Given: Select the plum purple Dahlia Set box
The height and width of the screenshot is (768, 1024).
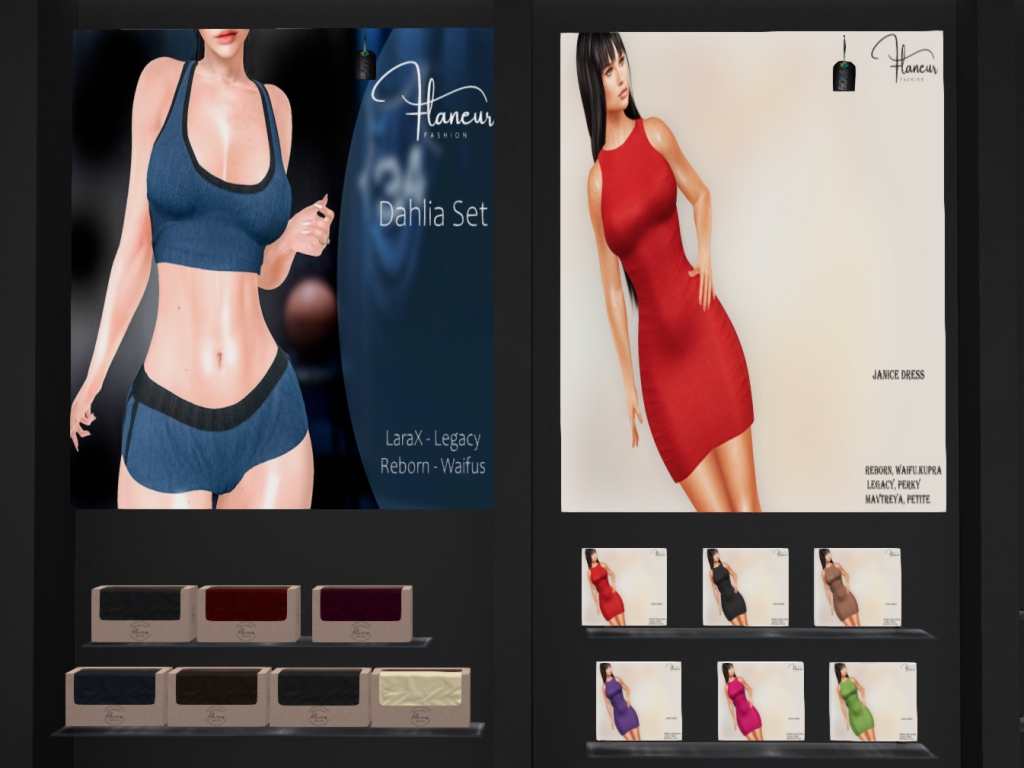Looking at the screenshot, I should 362,613.
